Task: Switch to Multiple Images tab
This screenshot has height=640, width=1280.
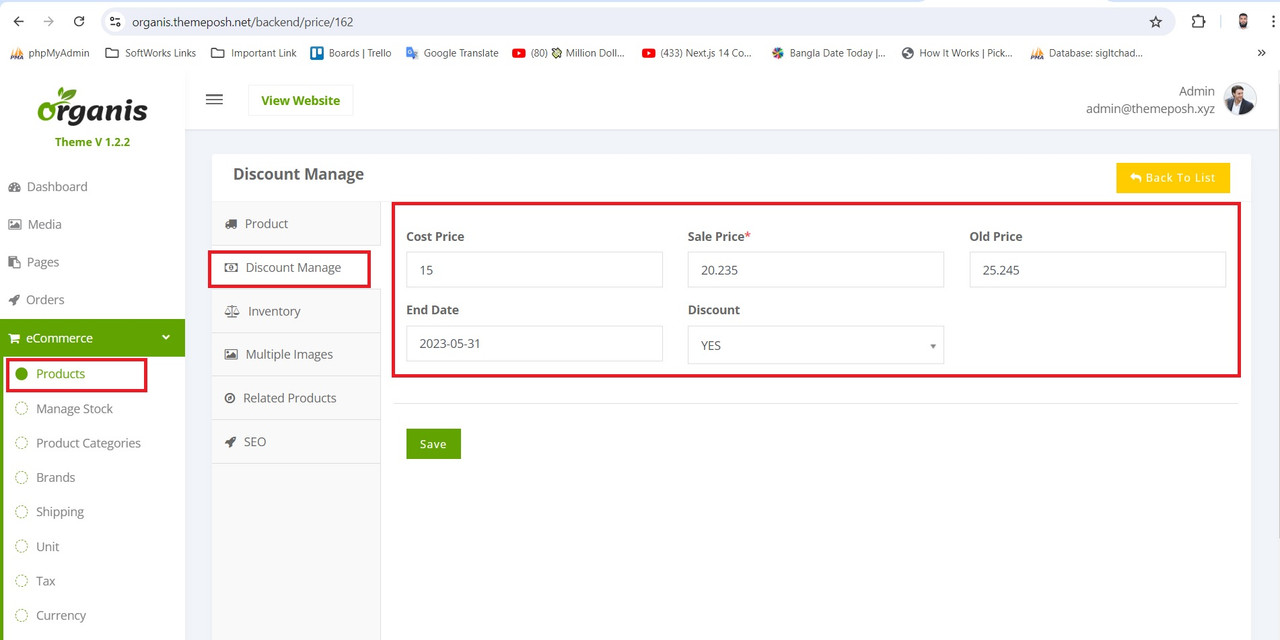Action: tap(296, 355)
